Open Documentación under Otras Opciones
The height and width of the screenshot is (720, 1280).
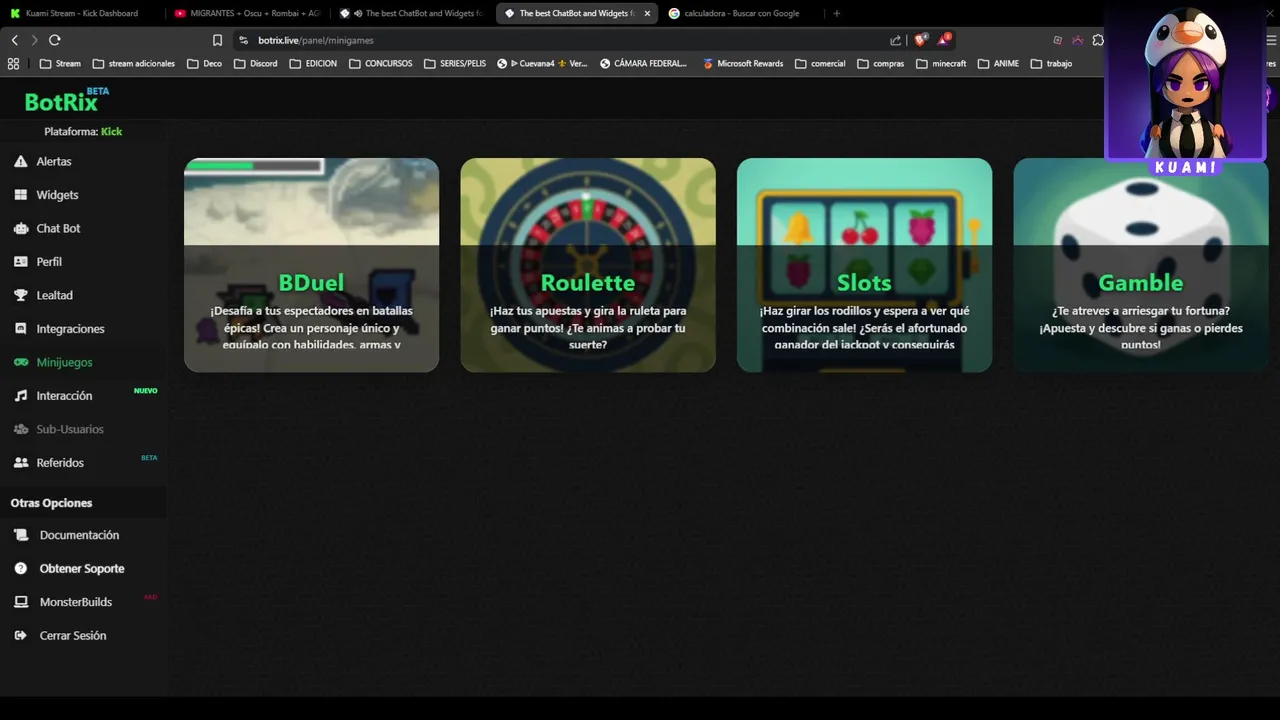79,535
